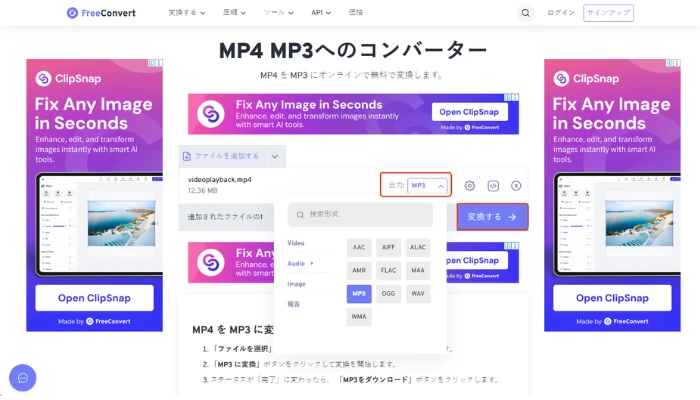The width and height of the screenshot is (700, 400).
Task: Open the chat bubble help icon
Action: [23, 378]
